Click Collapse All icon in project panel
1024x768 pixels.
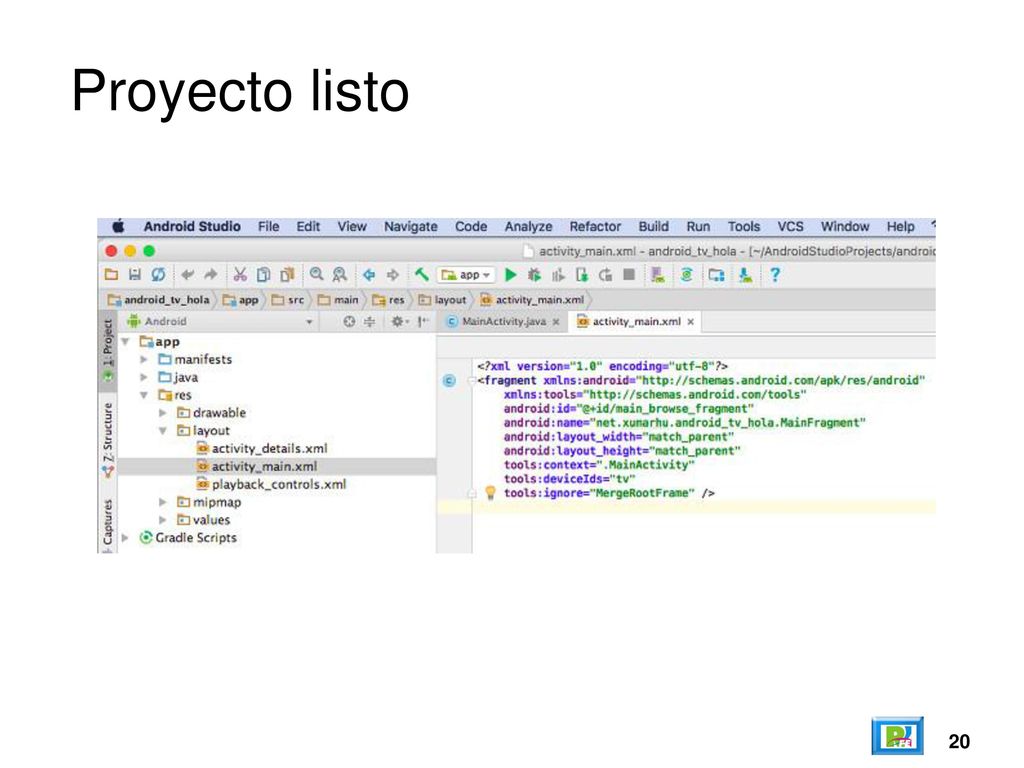click(x=370, y=321)
